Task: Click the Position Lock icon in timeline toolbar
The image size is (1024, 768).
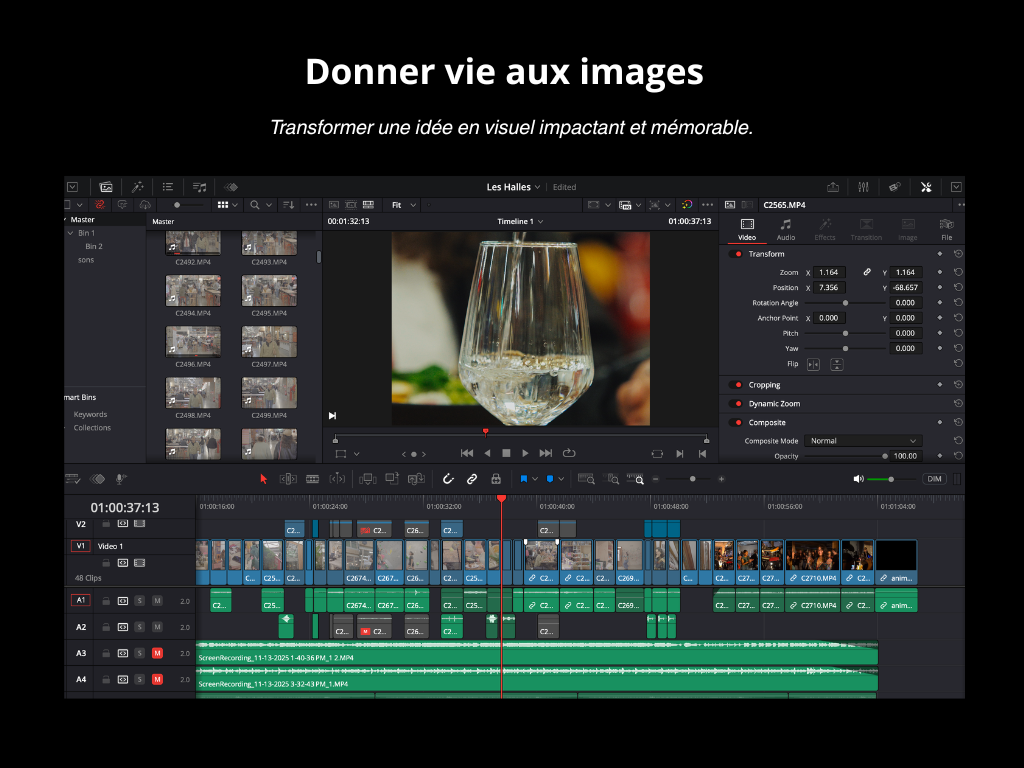Action: click(x=496, y=479)
